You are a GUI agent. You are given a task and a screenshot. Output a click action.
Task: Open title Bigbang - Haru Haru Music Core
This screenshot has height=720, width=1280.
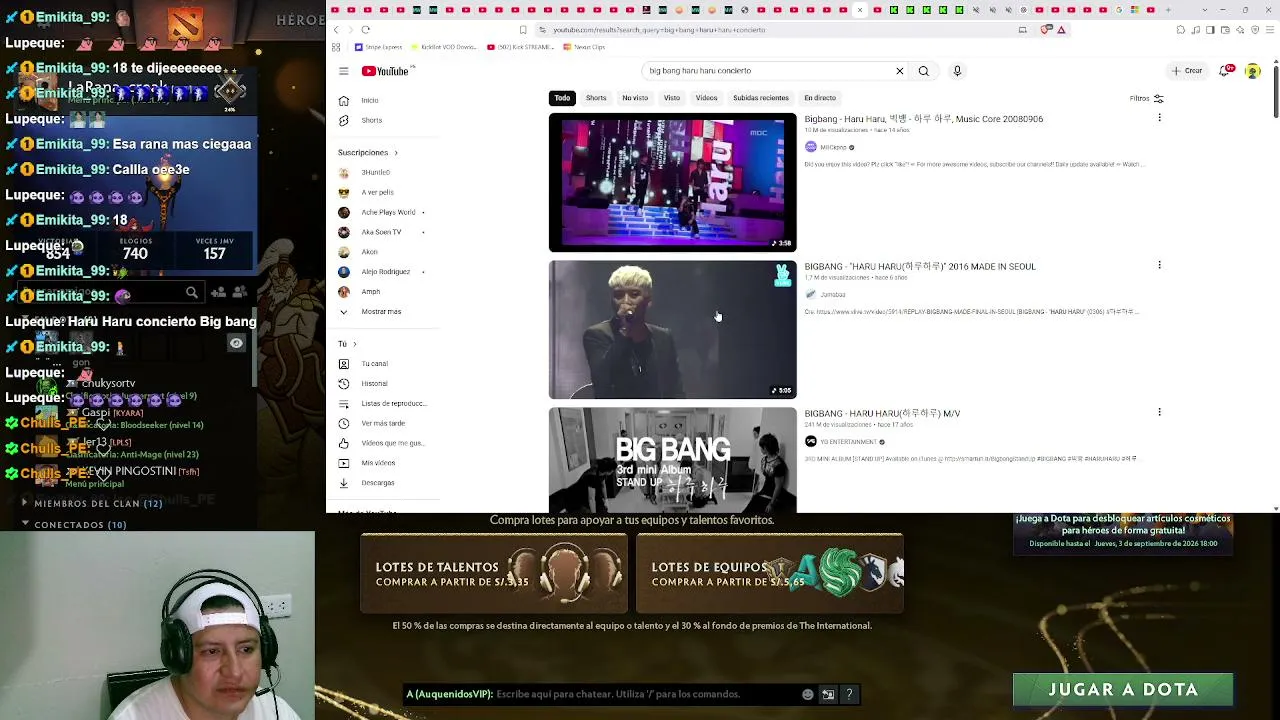coord(923,119)
